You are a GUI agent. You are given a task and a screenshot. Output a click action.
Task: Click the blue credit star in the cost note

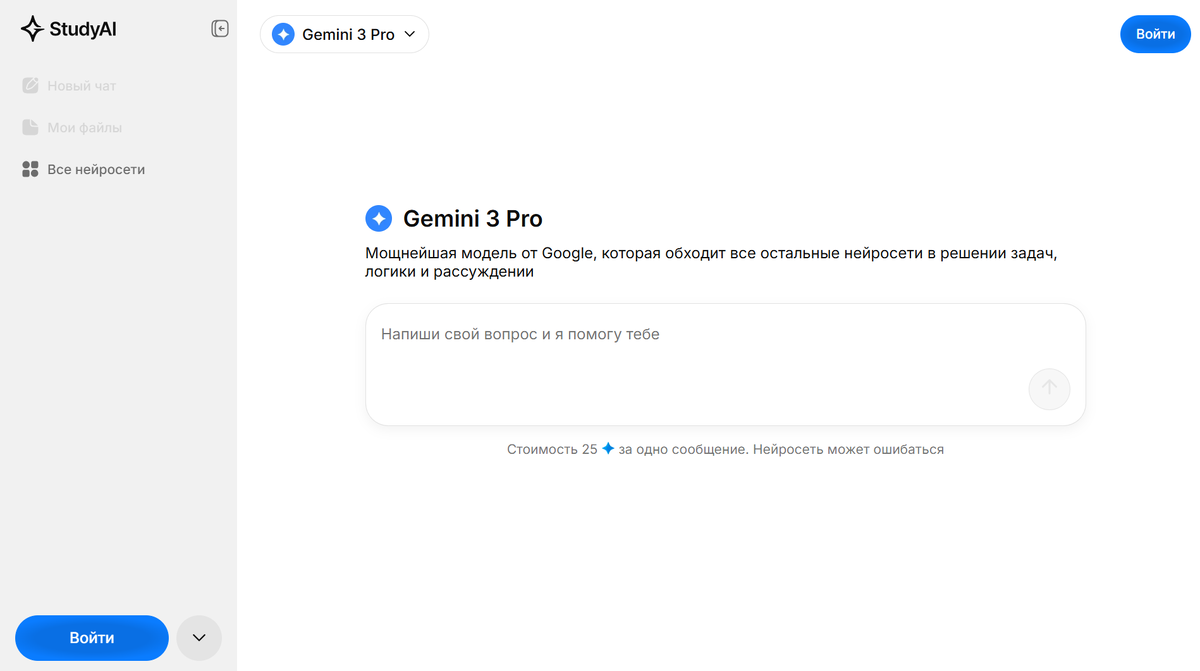608,449
